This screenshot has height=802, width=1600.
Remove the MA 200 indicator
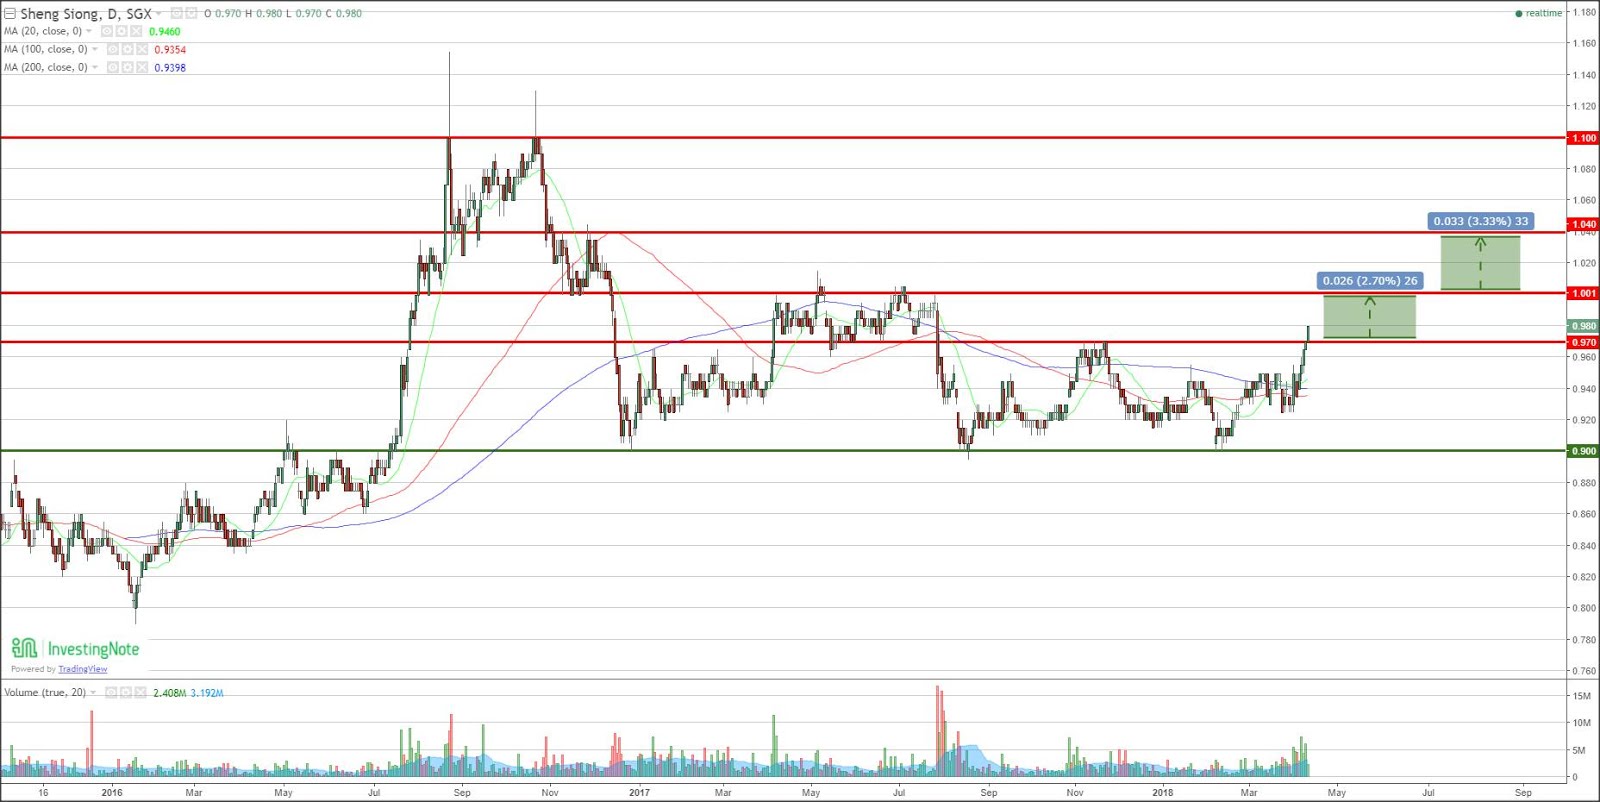[142, 67]
